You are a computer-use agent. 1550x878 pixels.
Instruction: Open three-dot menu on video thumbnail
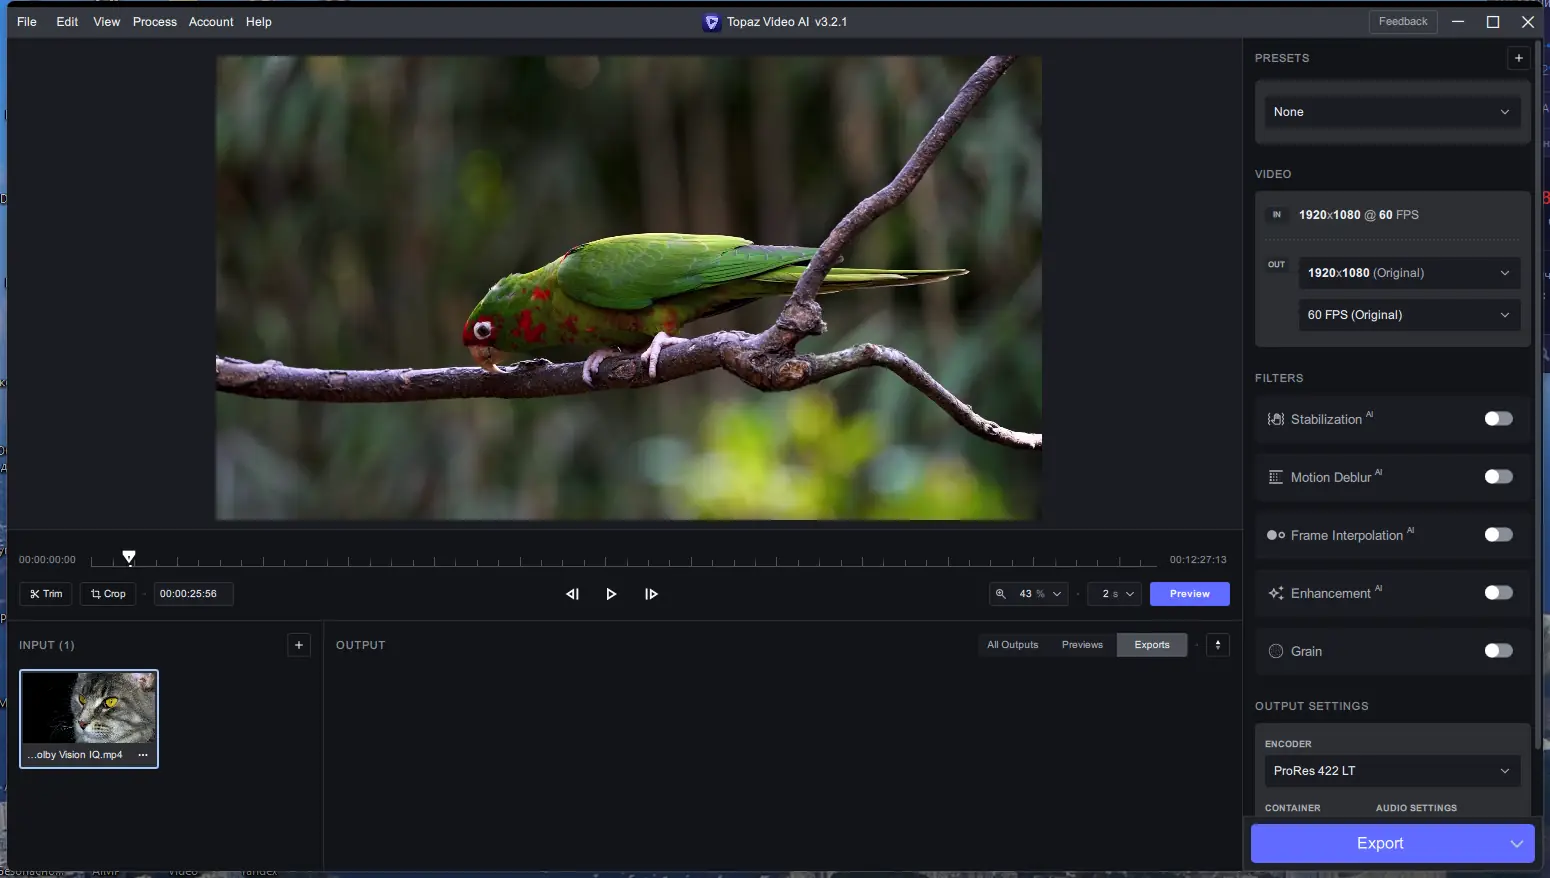143,755
